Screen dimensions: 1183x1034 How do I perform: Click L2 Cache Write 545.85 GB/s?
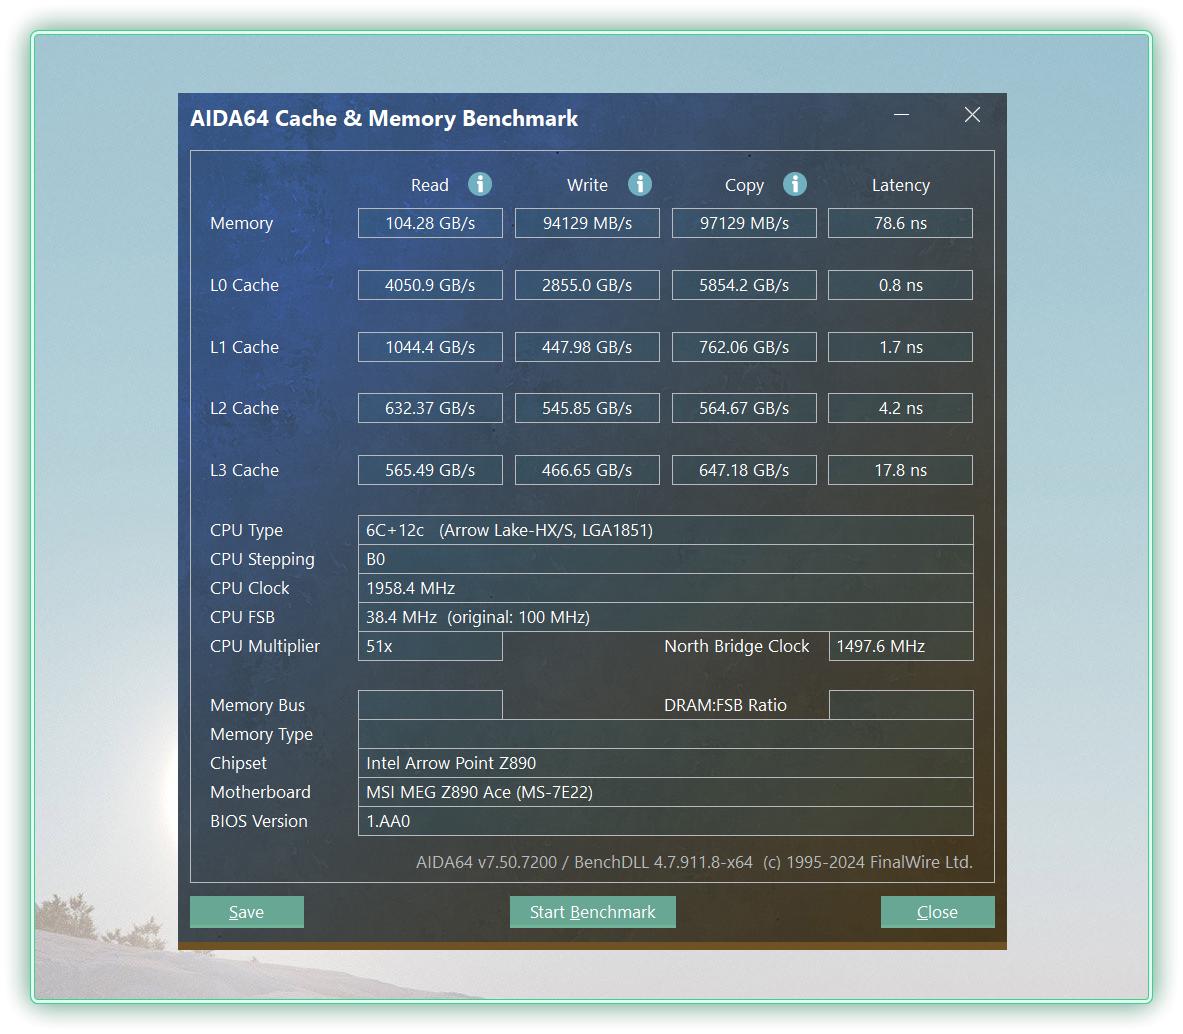pos(587,408)
